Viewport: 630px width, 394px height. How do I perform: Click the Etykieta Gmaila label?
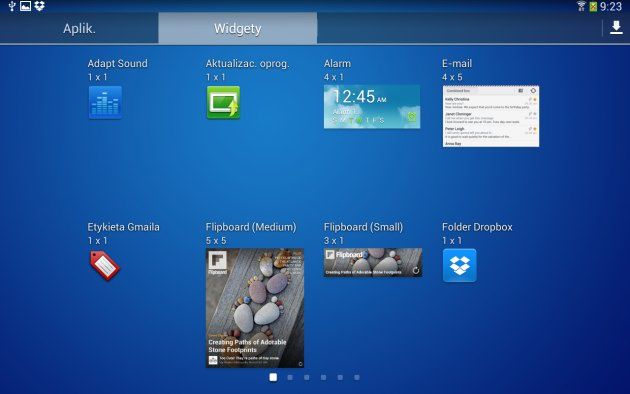123,227
